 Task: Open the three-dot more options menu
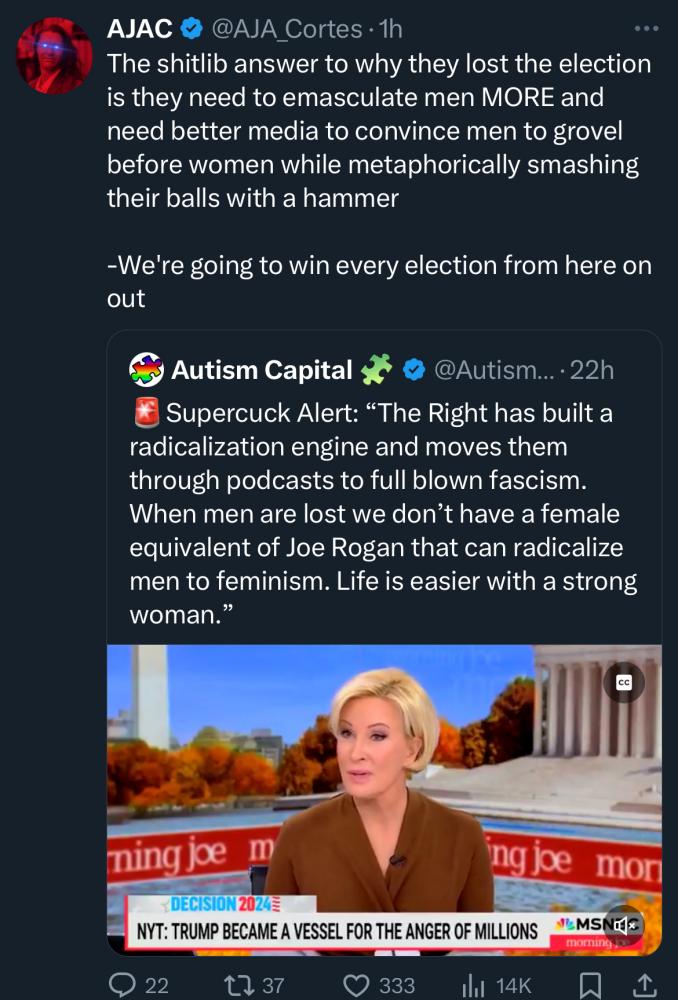pos(647,29)
